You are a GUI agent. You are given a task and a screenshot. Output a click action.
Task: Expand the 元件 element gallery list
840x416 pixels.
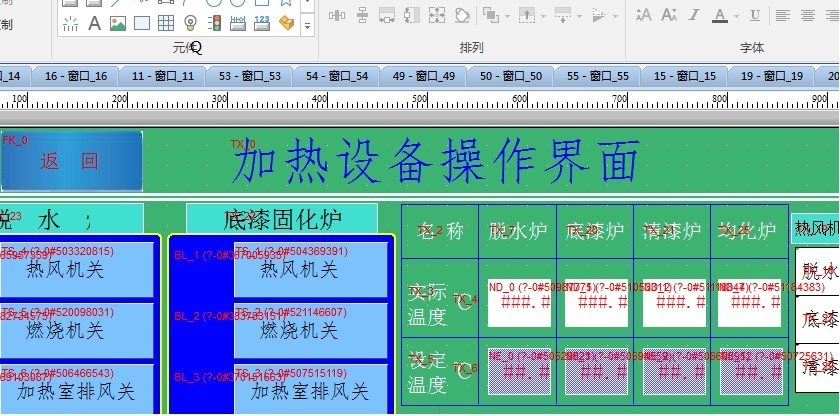point(308,22)
